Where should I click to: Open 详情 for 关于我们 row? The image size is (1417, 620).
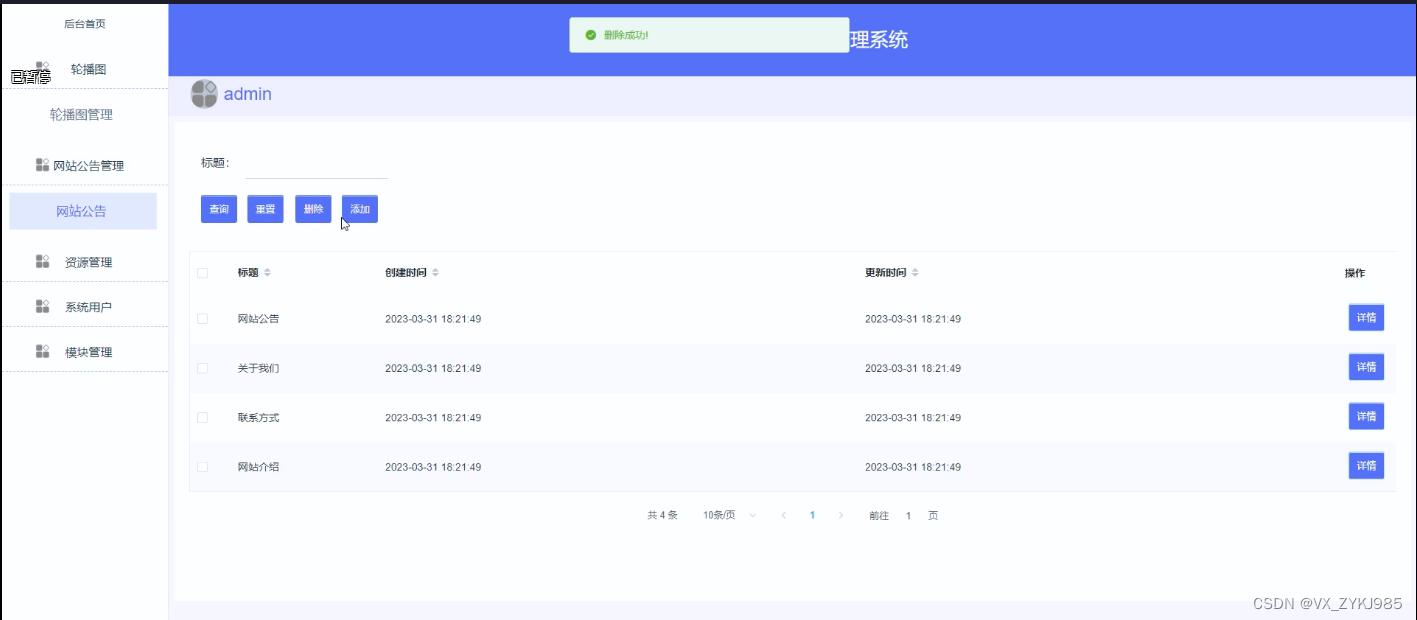(x=1366, y=367)
